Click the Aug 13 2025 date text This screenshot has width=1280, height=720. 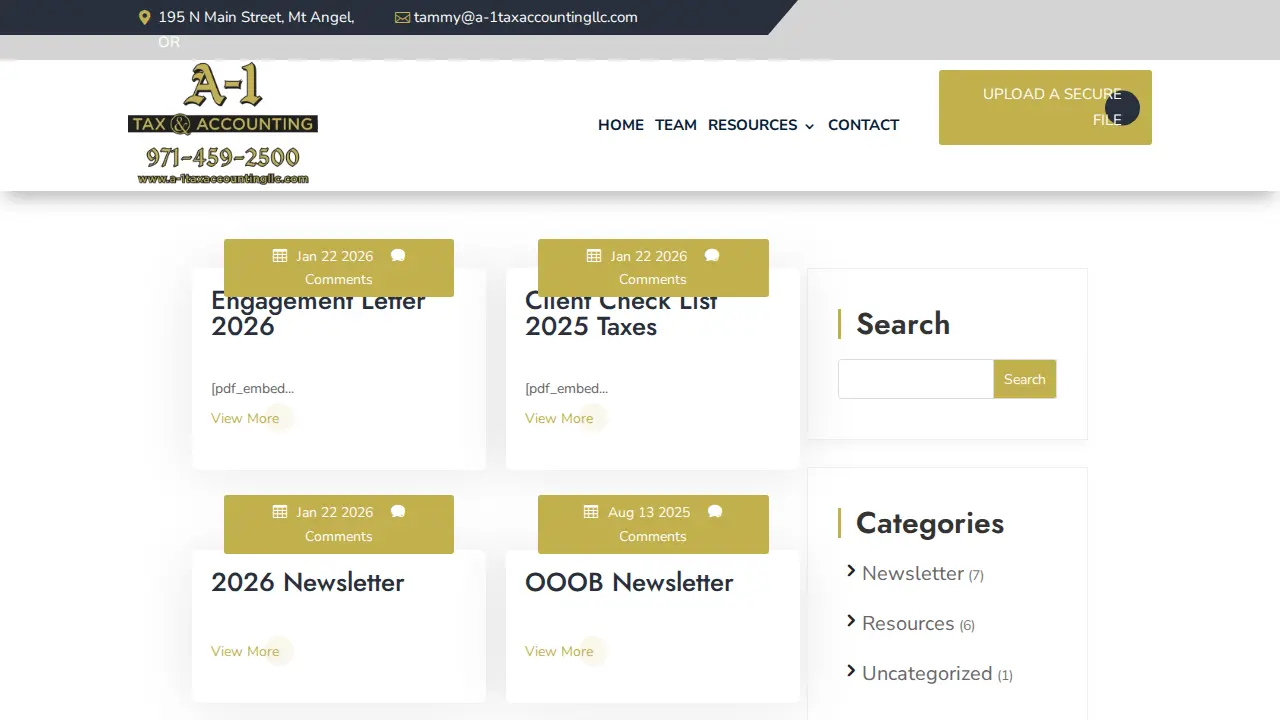pyautogui.click(x=649, y=512)
